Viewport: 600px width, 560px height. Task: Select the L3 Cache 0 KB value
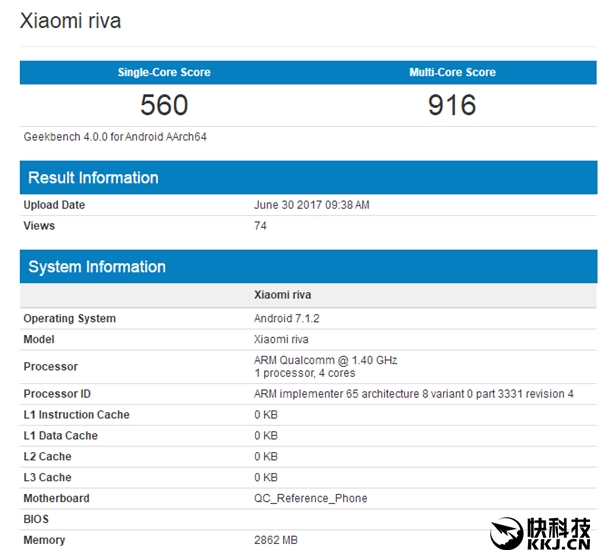click(266, 477)
